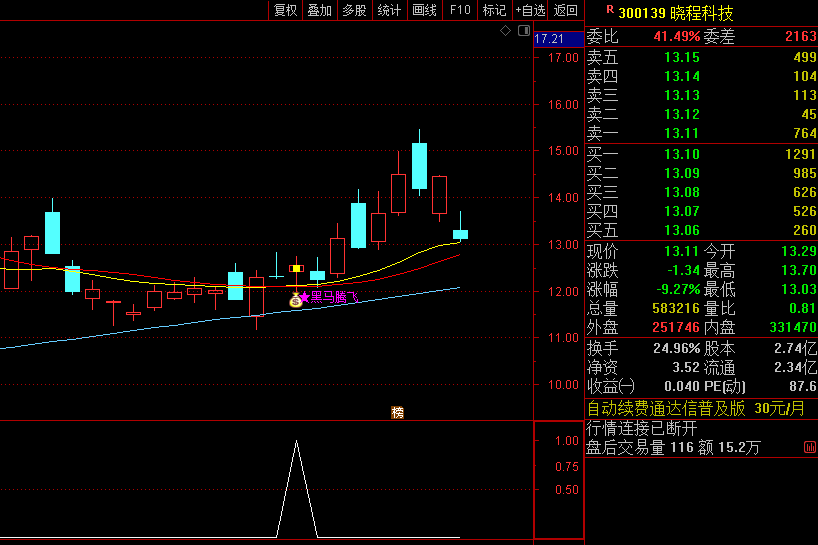The image size is (818, 545).
Task: Open the 统计 statistics menu
Action: (x=389, y=10)
